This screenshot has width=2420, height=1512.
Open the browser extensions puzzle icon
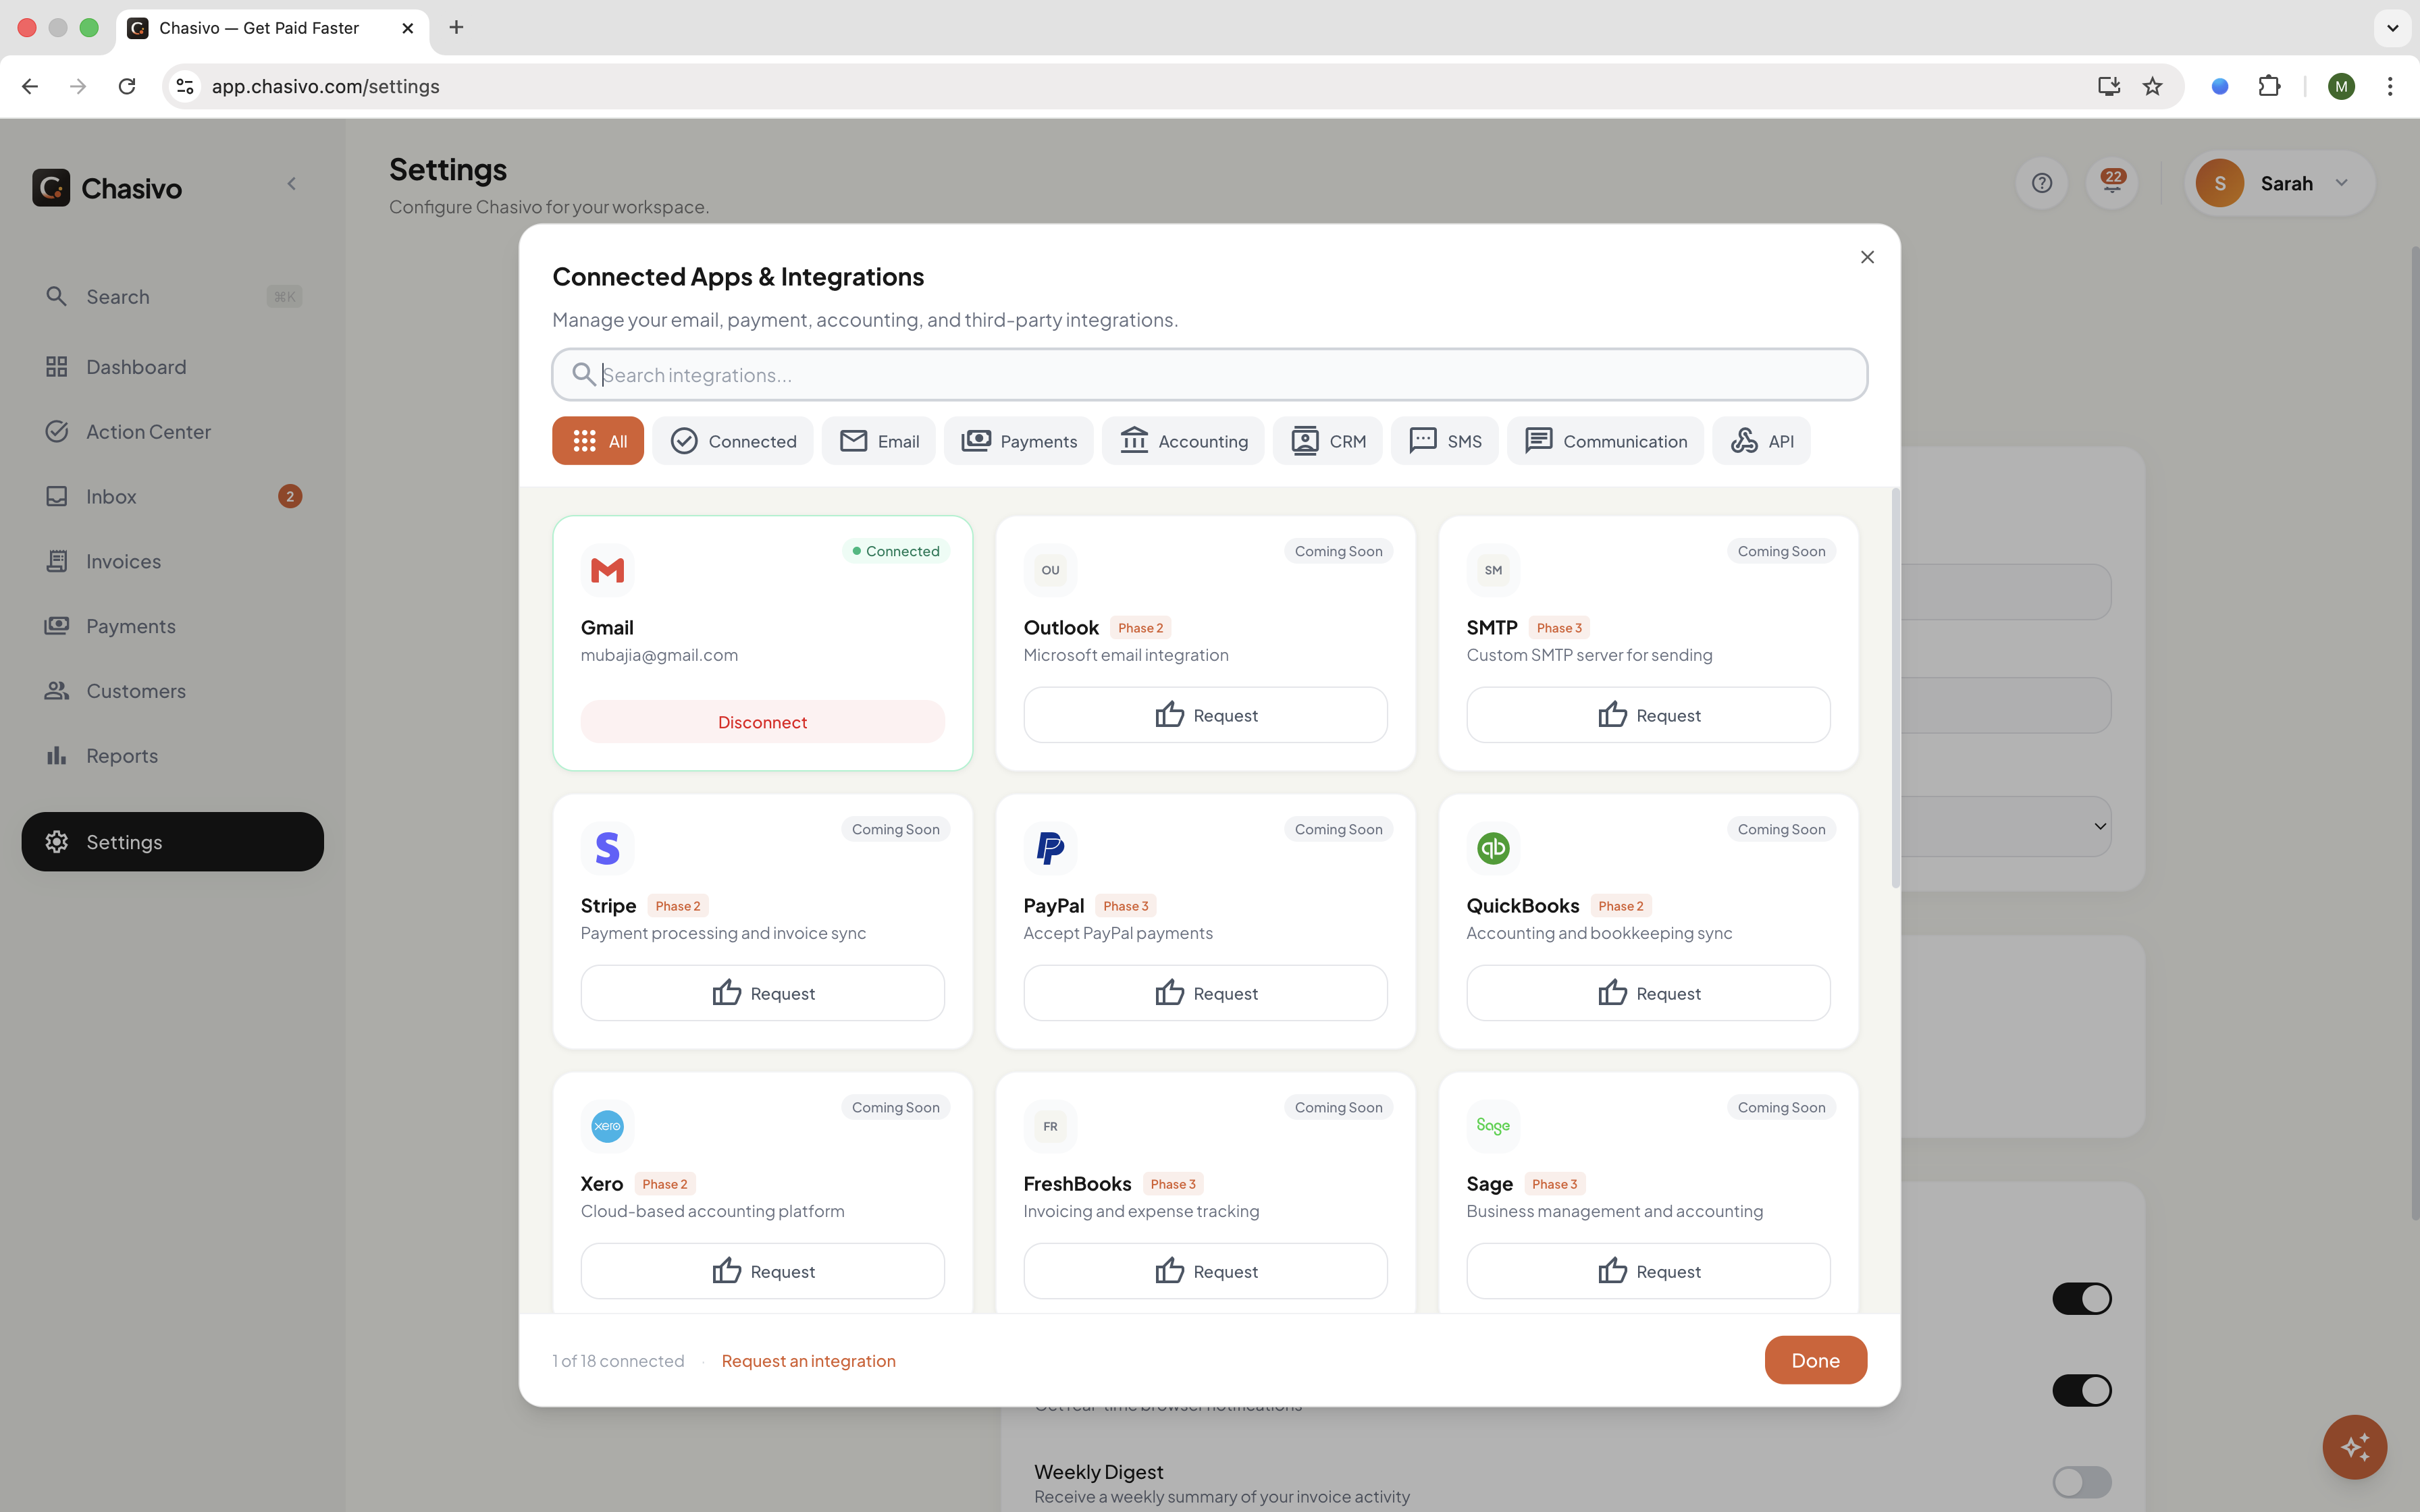pyautogui.click(x=2269, y=86)
